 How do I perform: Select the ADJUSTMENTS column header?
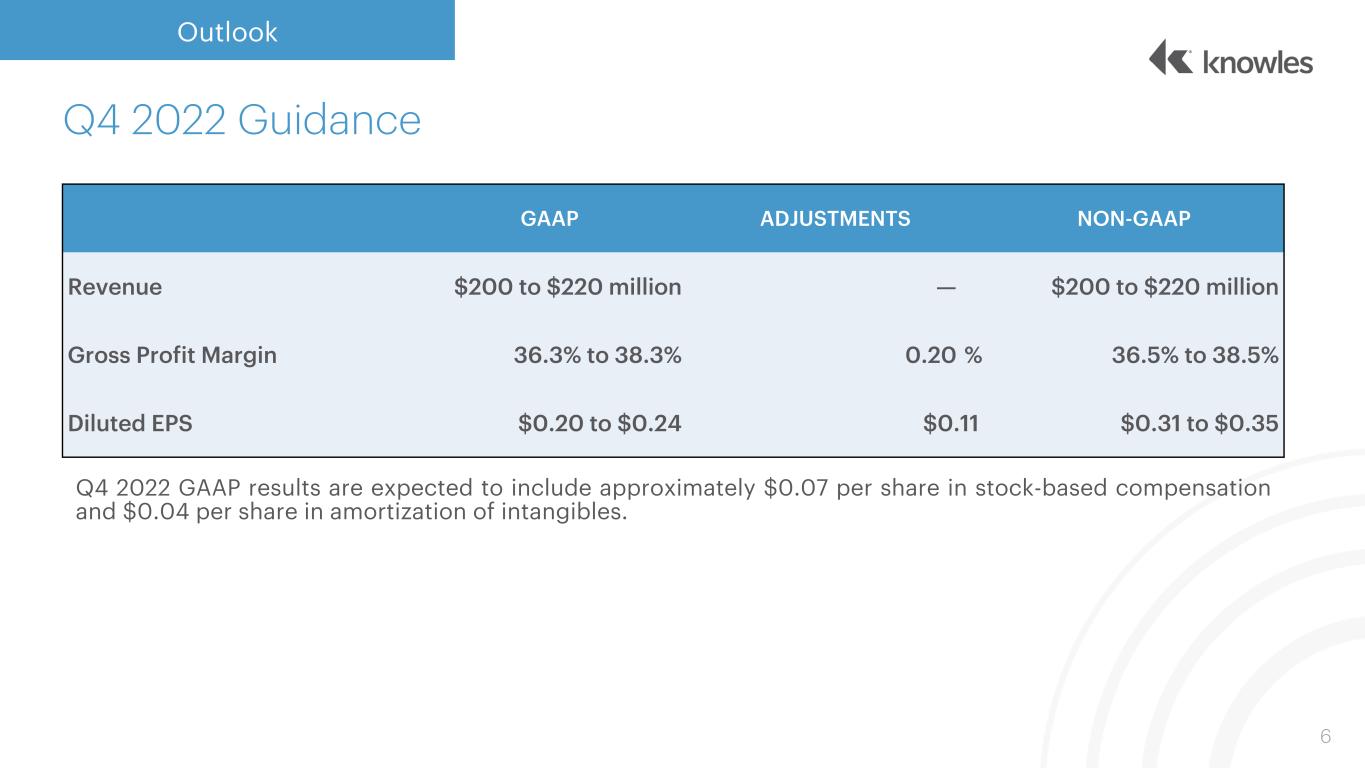pos(836,218)
